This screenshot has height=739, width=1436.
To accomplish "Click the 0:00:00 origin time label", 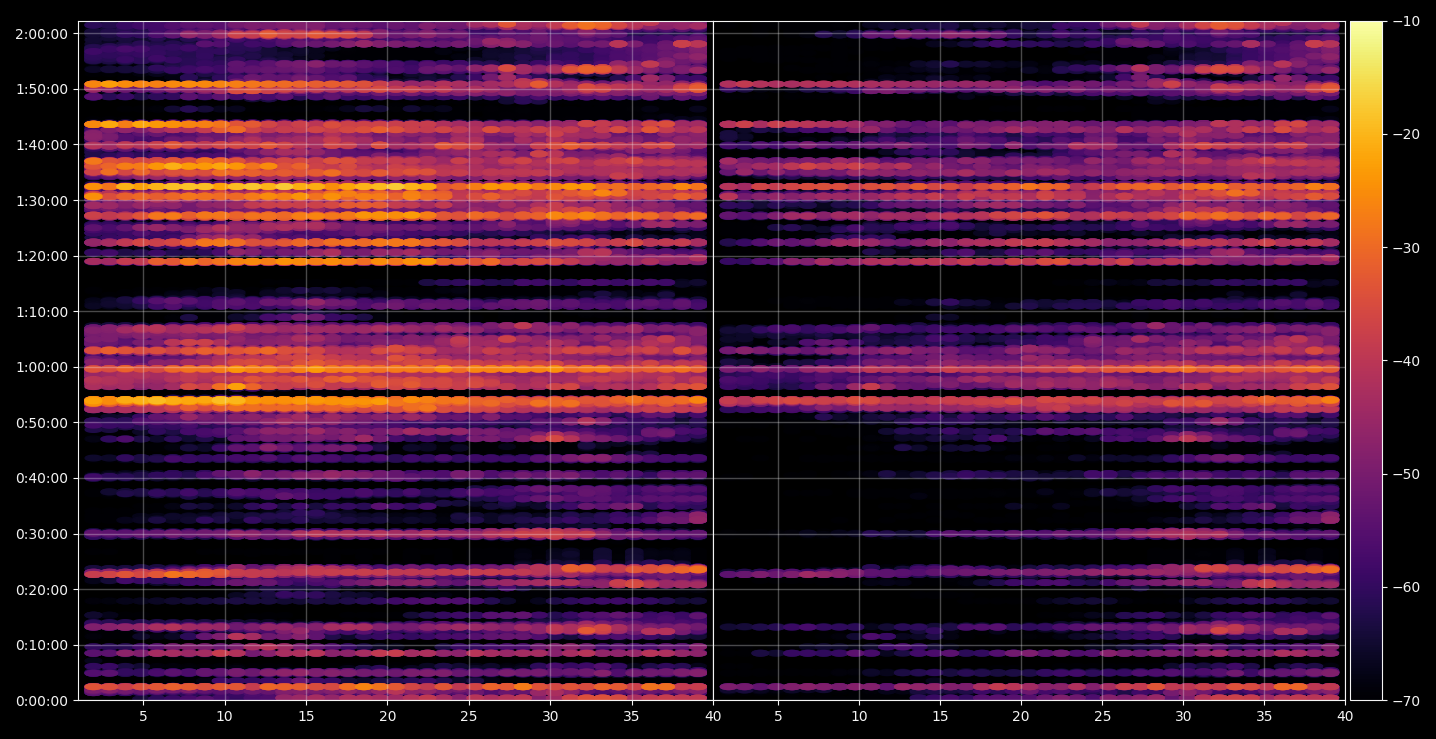I will pos(42,700).
